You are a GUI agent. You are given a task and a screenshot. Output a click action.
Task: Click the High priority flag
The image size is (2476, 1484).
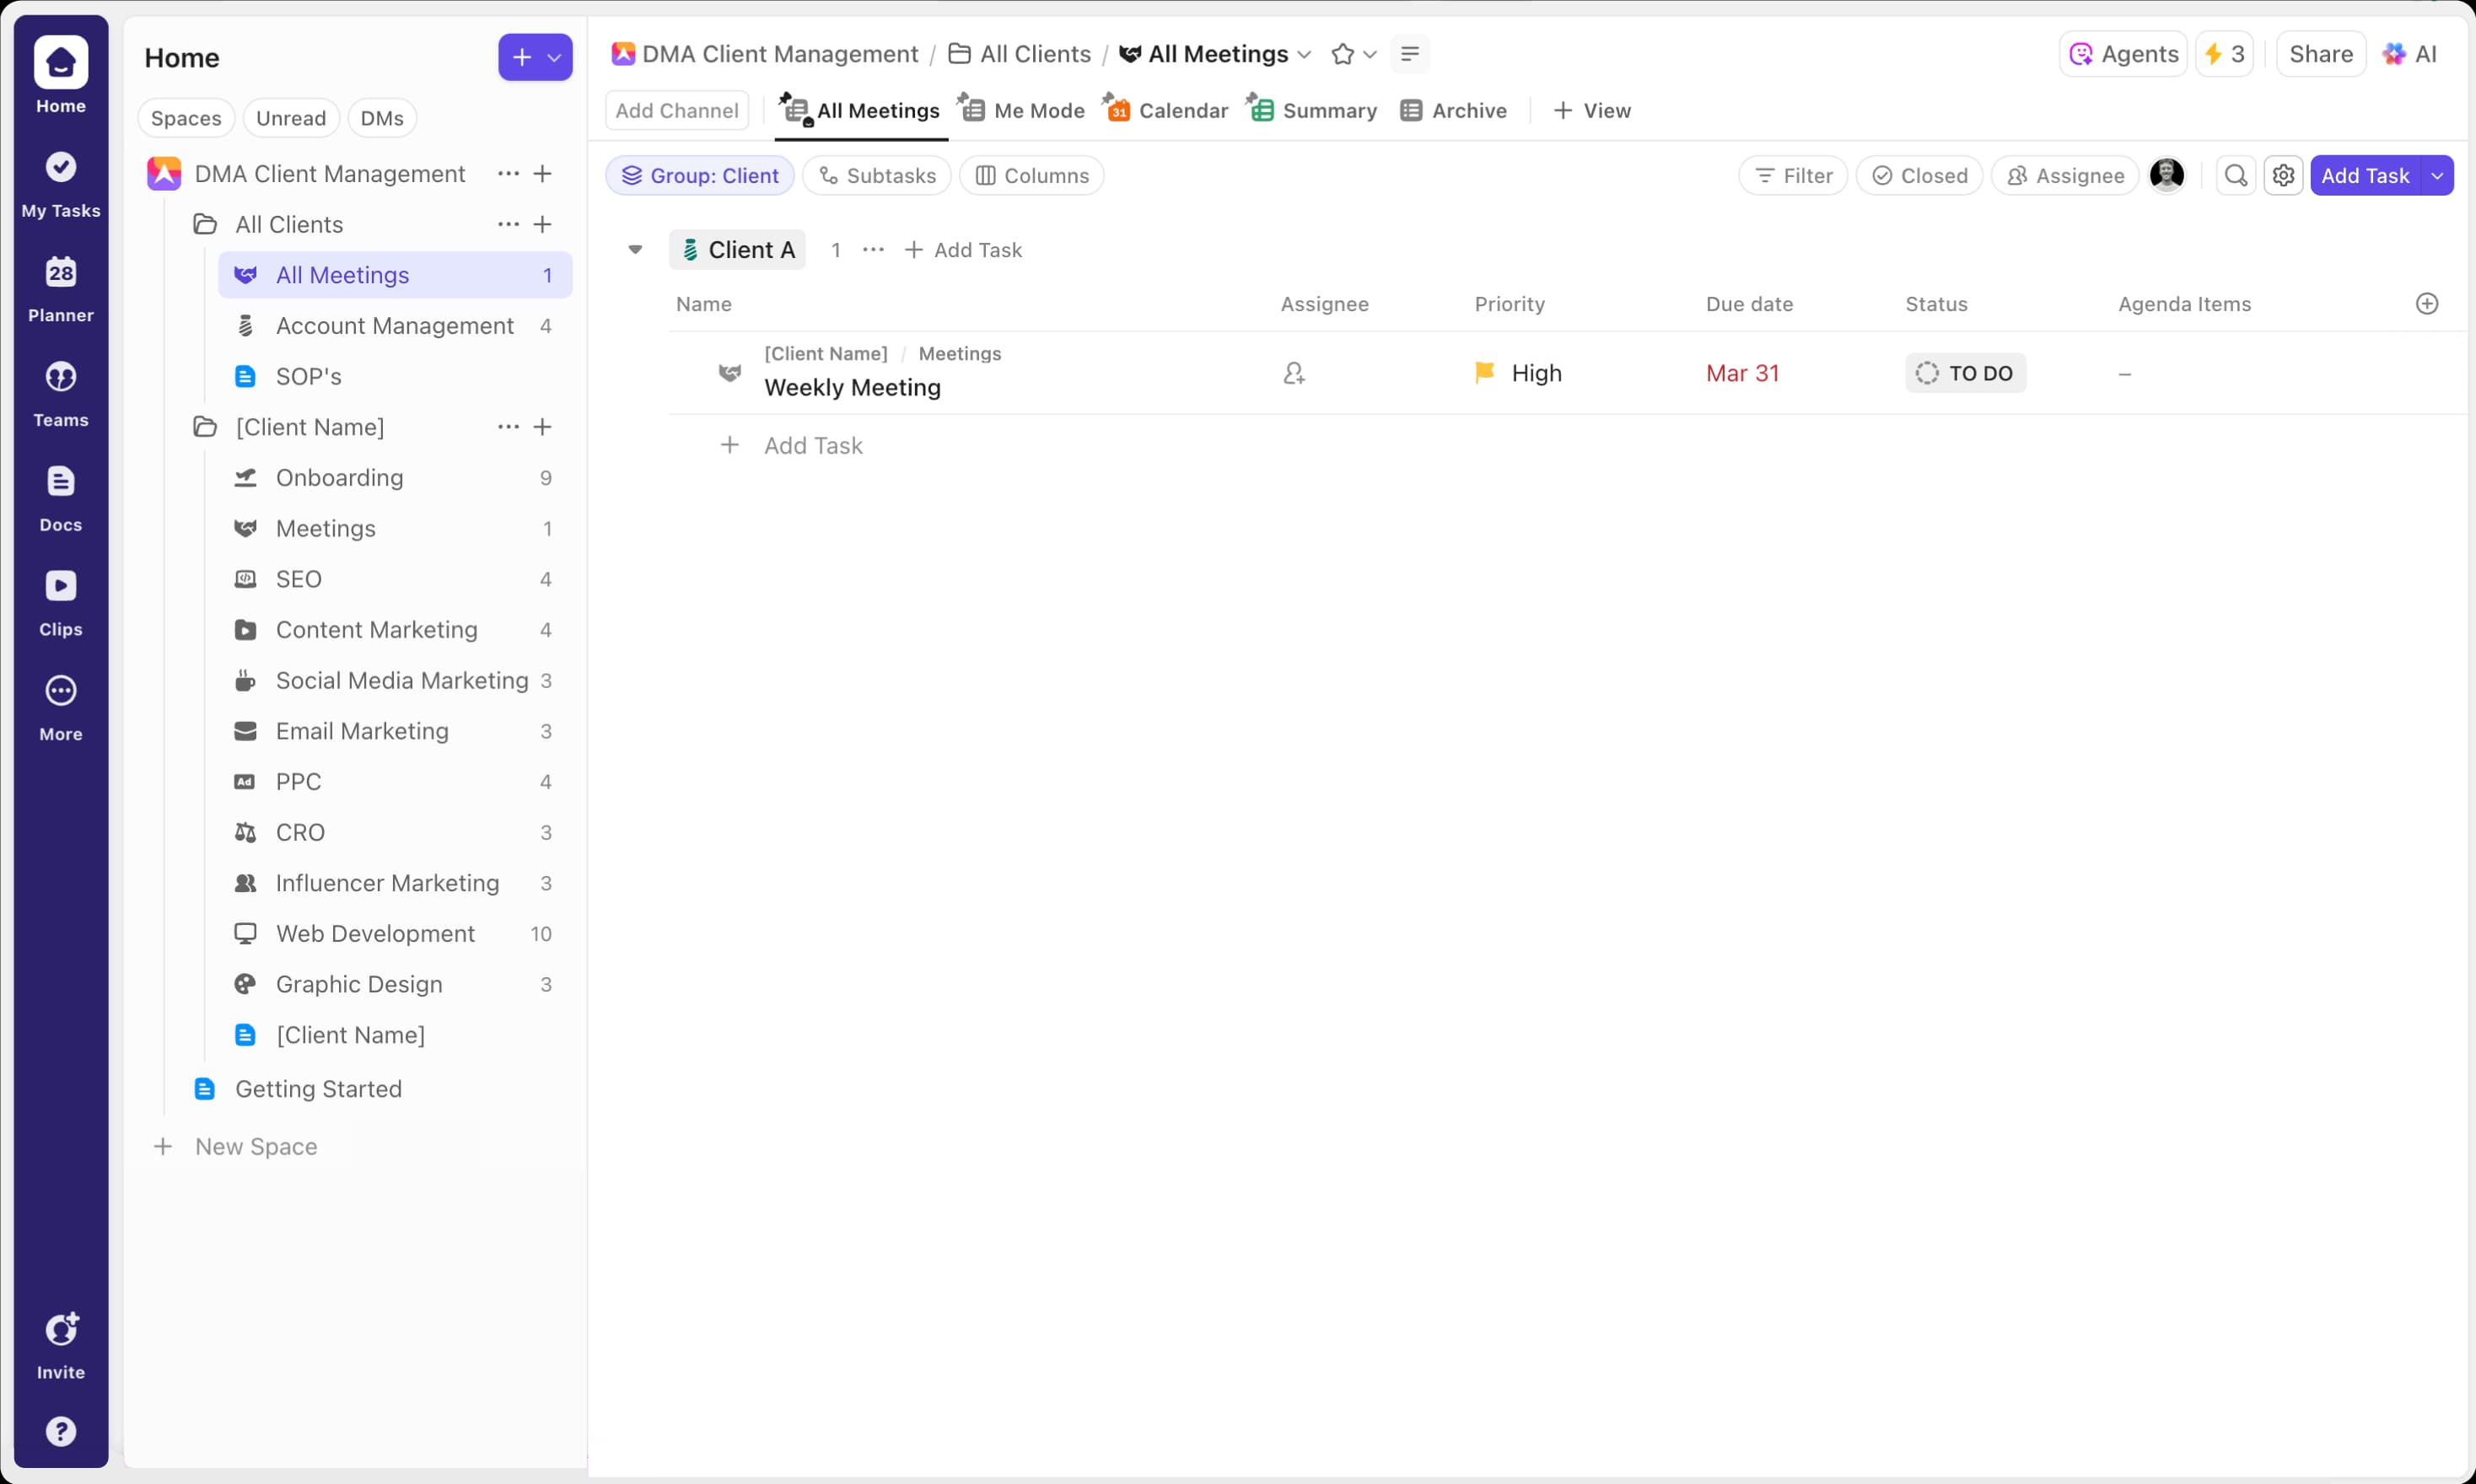1485,372
